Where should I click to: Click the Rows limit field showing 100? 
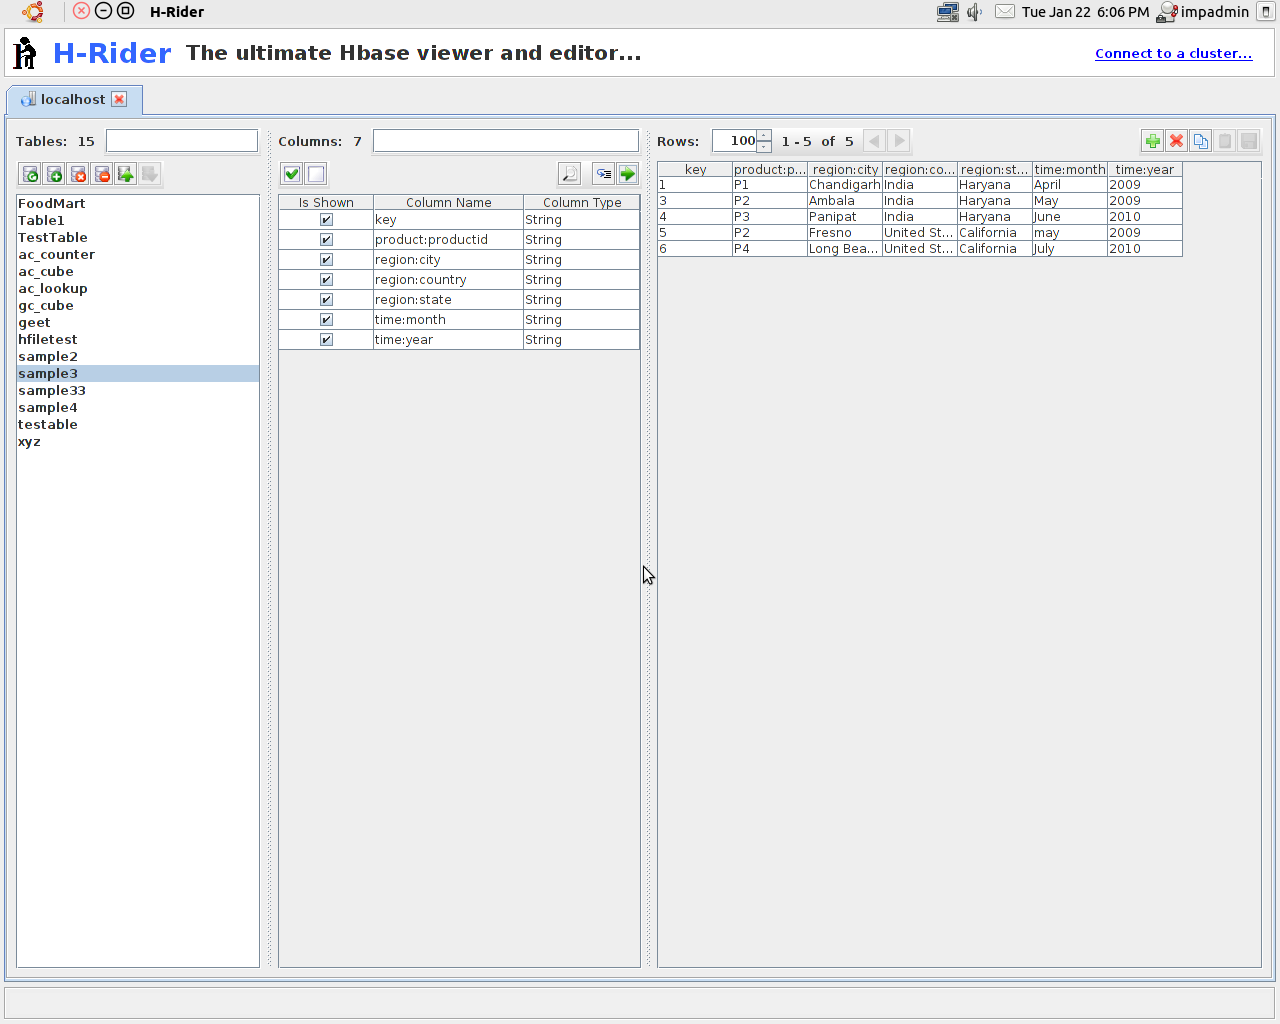point(735,141)
